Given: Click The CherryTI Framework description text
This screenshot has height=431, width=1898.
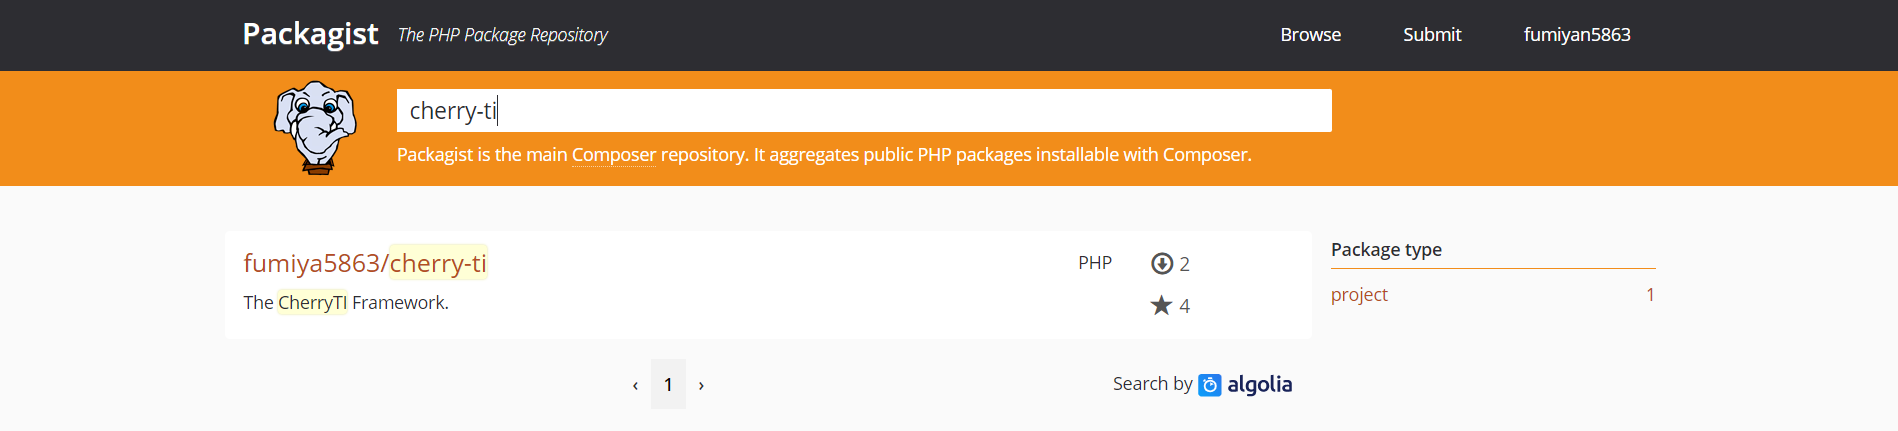Looking at the screenshot, I should pyautogui.click(x=346, y=303).
